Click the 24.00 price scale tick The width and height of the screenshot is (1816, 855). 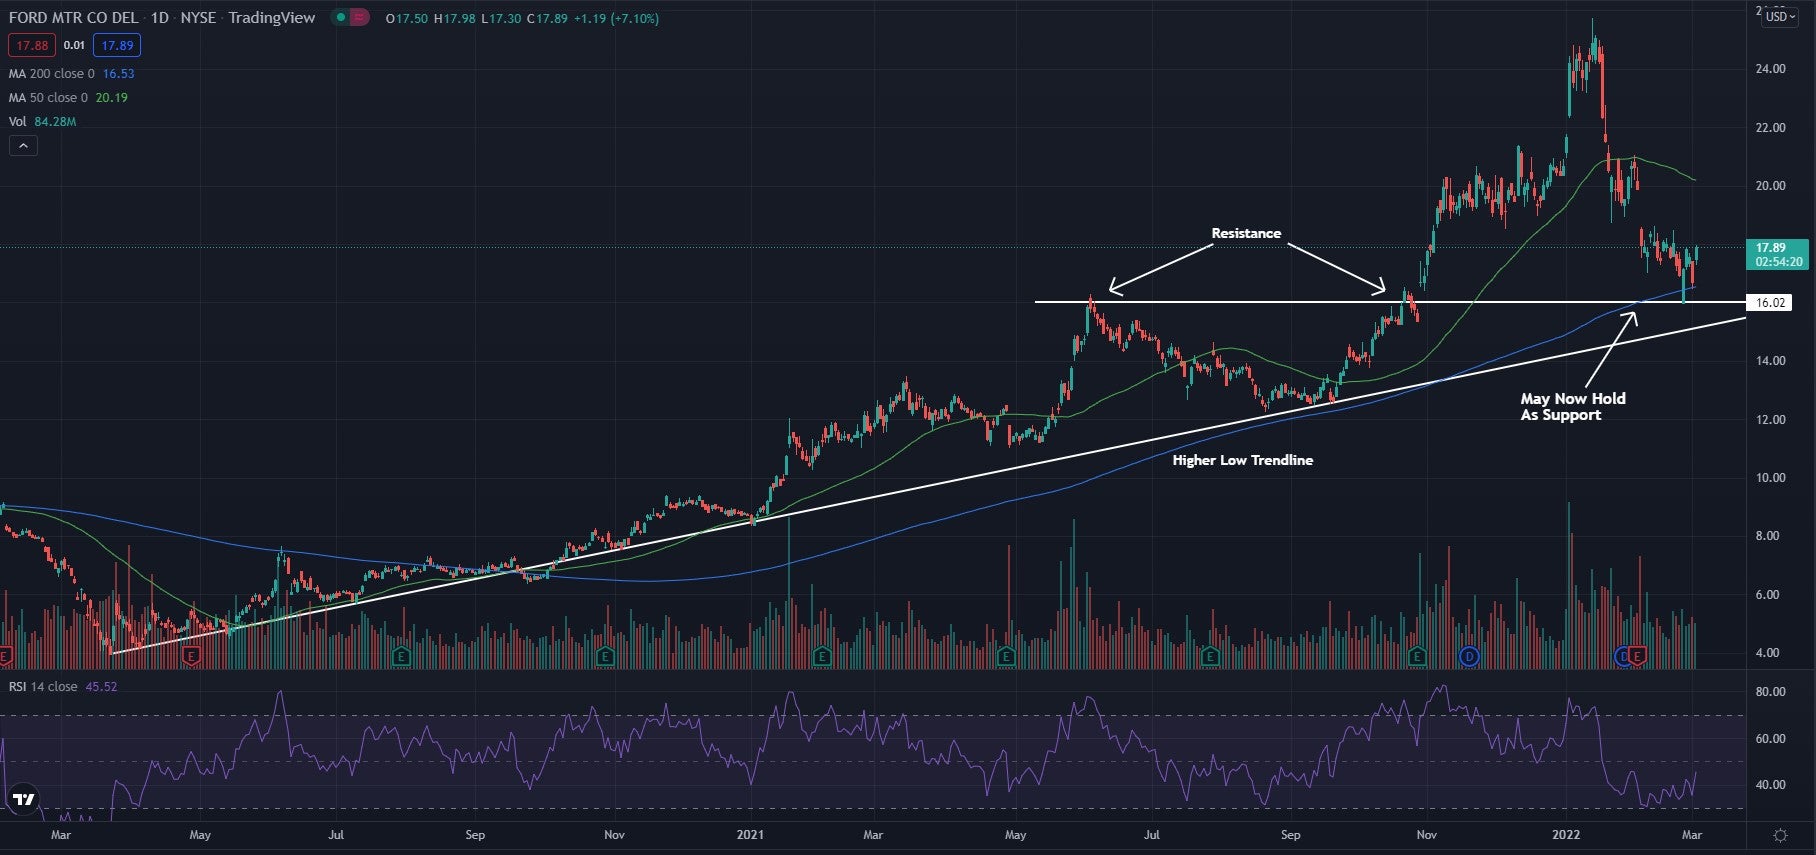[1770, 69]
